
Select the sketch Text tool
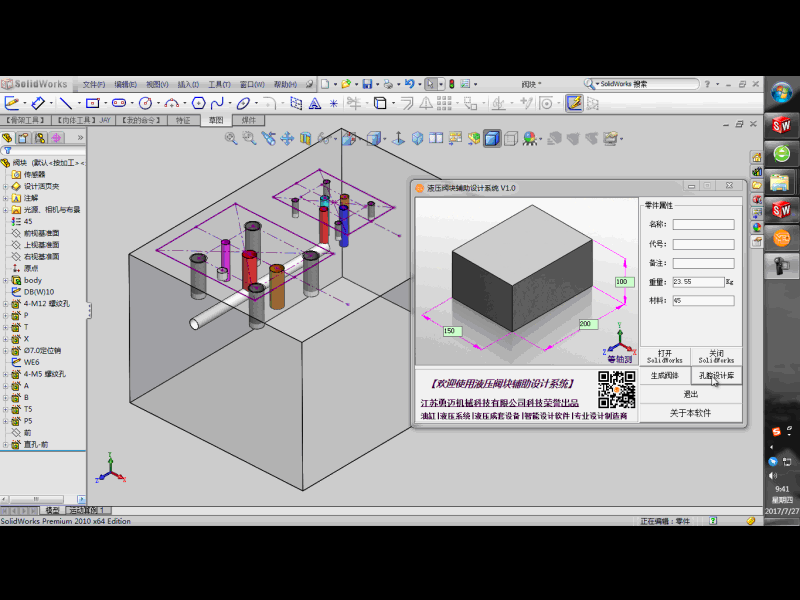(x=315, y=104)
